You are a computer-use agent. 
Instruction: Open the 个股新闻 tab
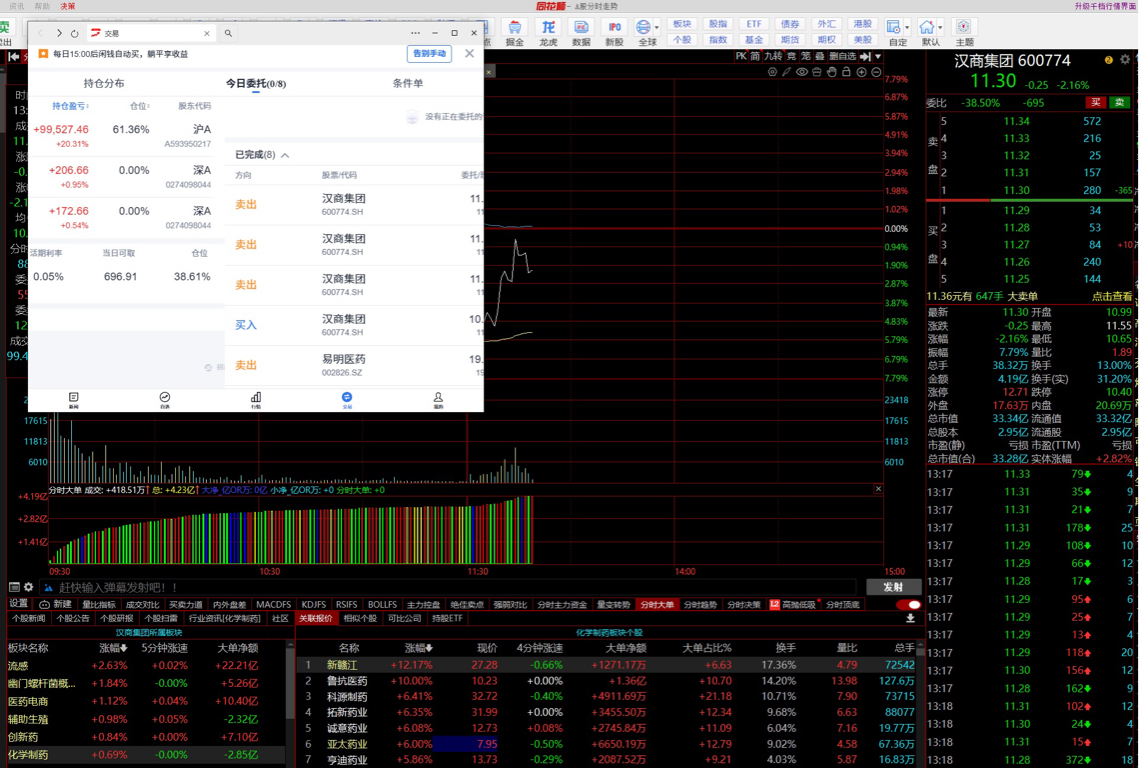pos(28,618)
